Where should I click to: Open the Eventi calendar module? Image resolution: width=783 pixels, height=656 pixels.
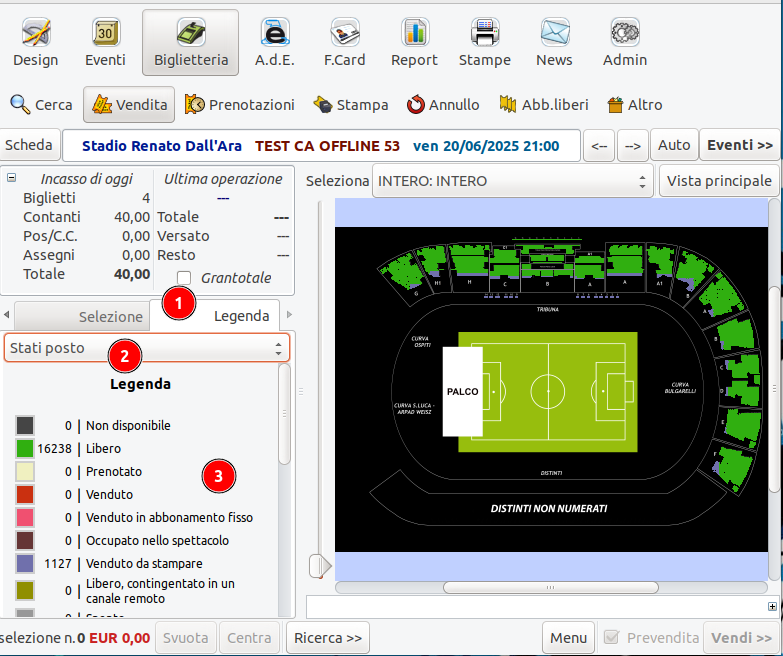pos(105,43)
